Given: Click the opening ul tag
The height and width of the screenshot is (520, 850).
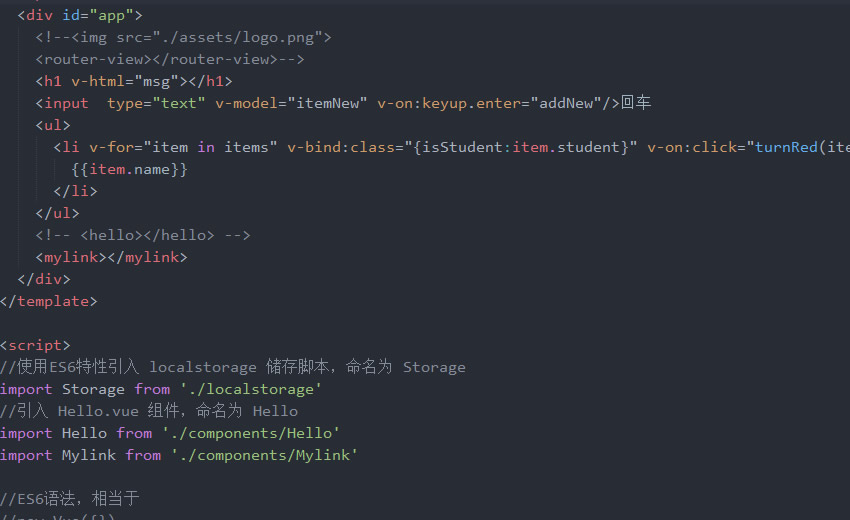Looking at the screenshot, I should (x=53, y=125).
